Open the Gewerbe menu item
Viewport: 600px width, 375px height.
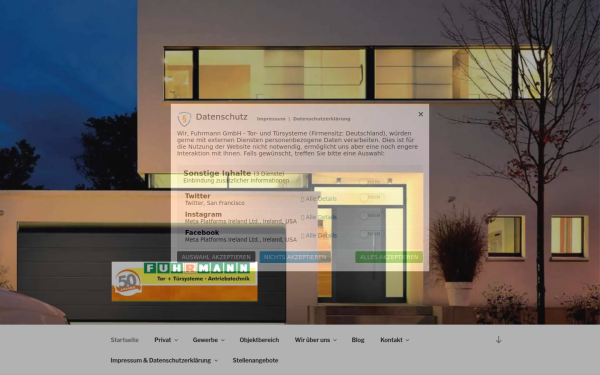tap(205, 340)
